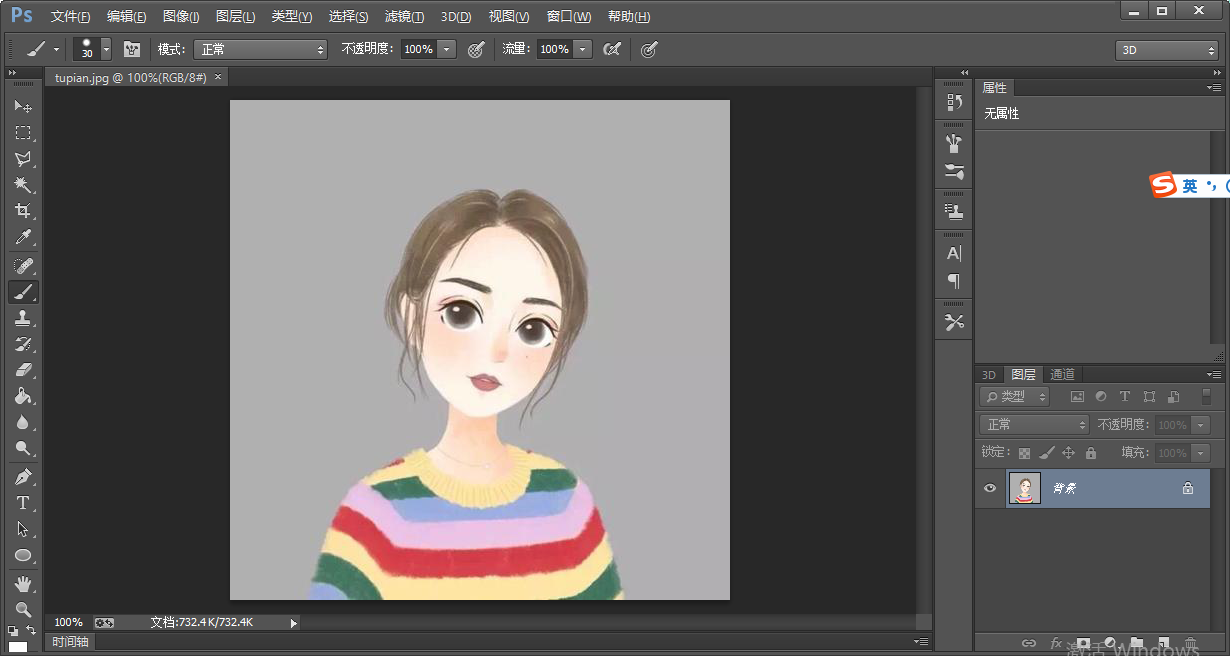Expand the 3D workspace switcher dropdown
Screen dimensions: 1230x656
[x=1166, y=50]
